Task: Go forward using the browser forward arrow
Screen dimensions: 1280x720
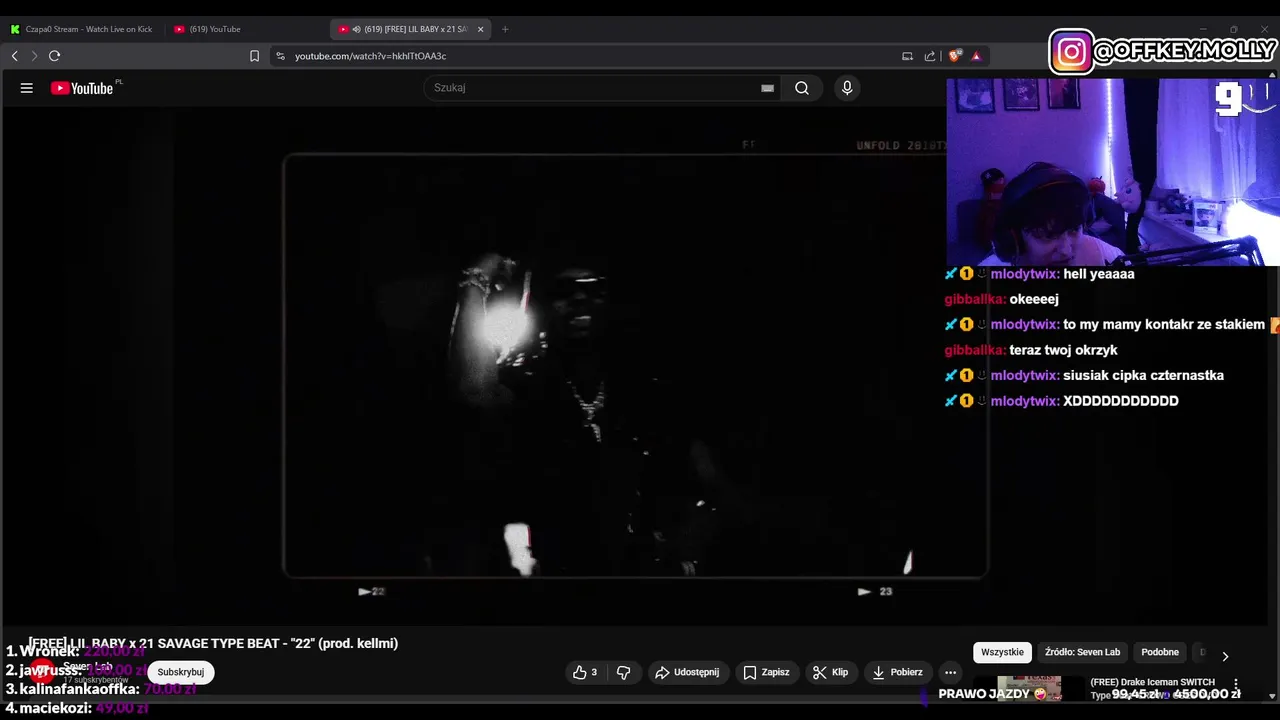Action: (34, 56)
